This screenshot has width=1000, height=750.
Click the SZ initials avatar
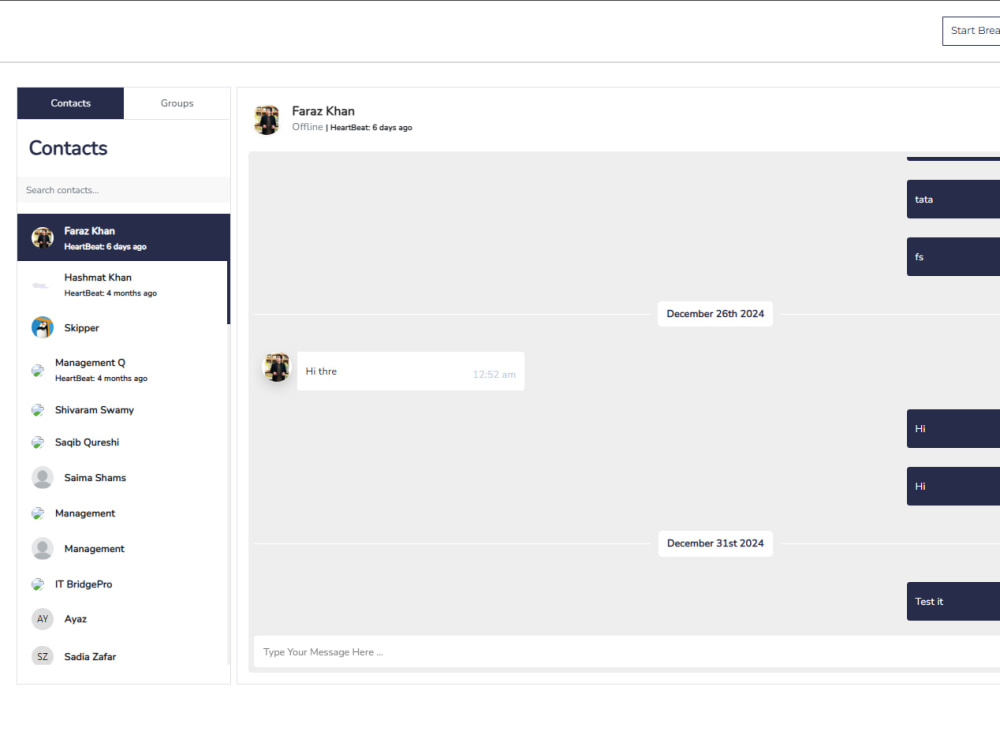[43, 656]
